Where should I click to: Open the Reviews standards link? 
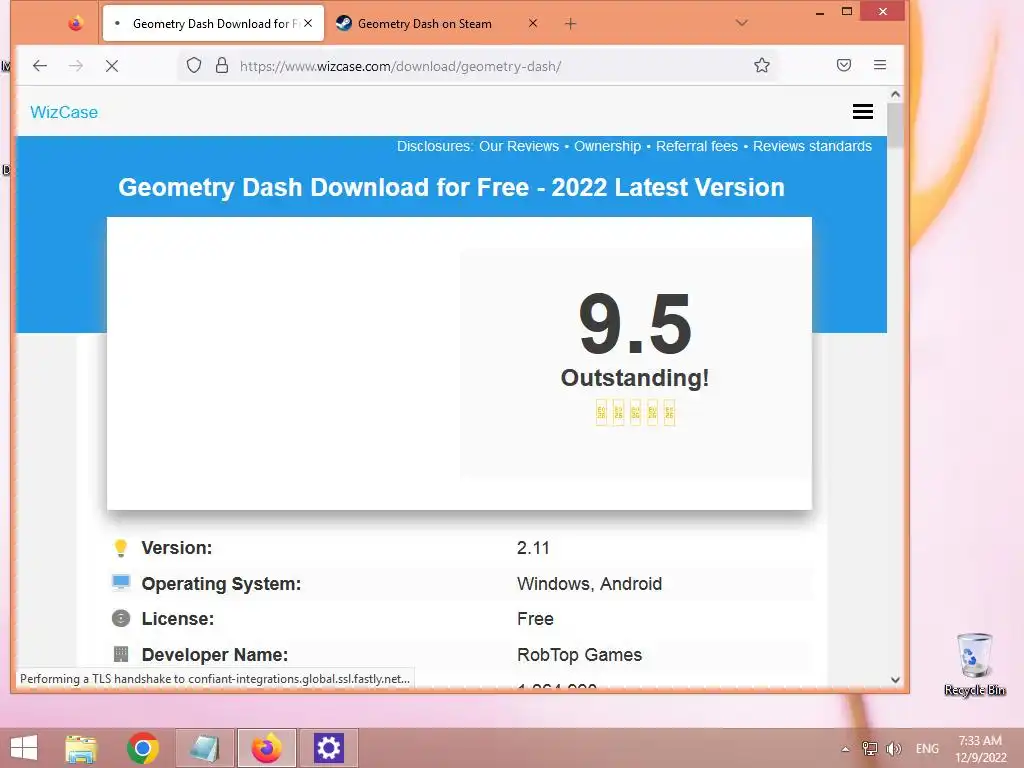812,146
